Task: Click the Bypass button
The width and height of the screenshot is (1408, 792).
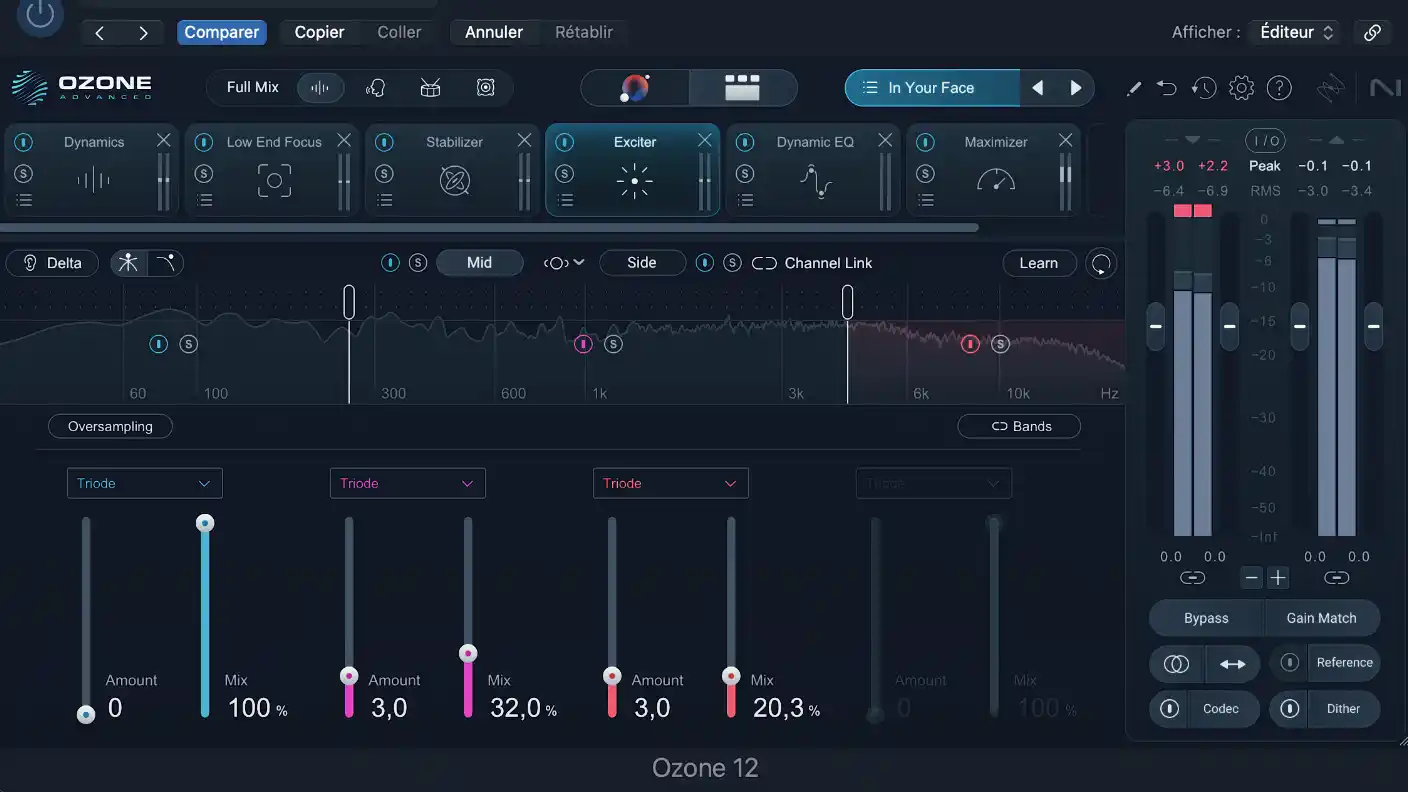Action: pos(1206,618)
